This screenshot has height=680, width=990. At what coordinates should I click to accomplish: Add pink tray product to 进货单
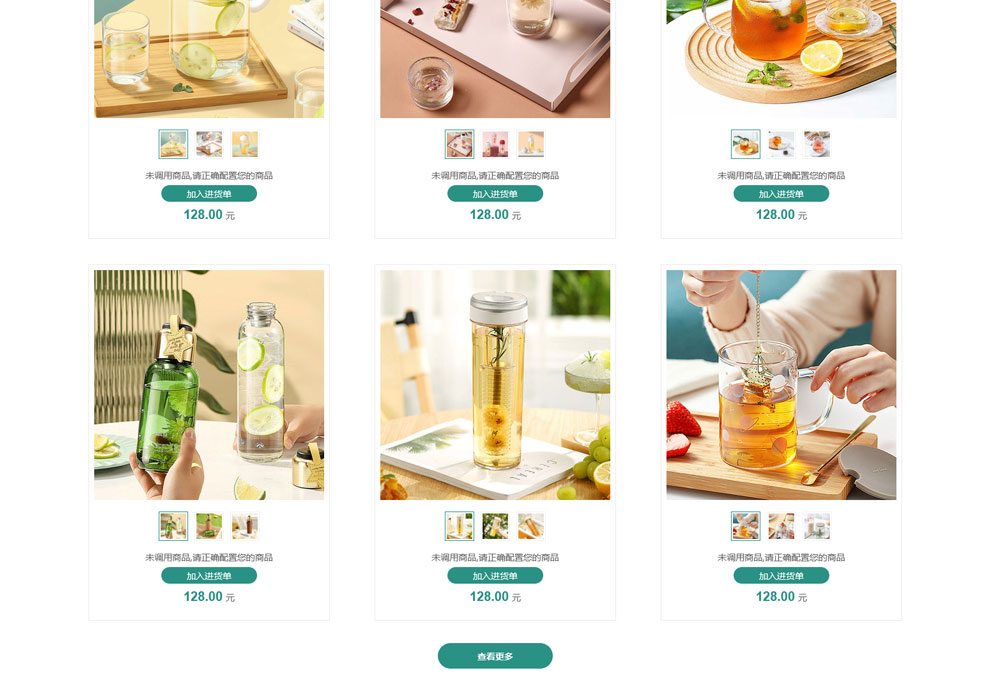click(495, 193)
